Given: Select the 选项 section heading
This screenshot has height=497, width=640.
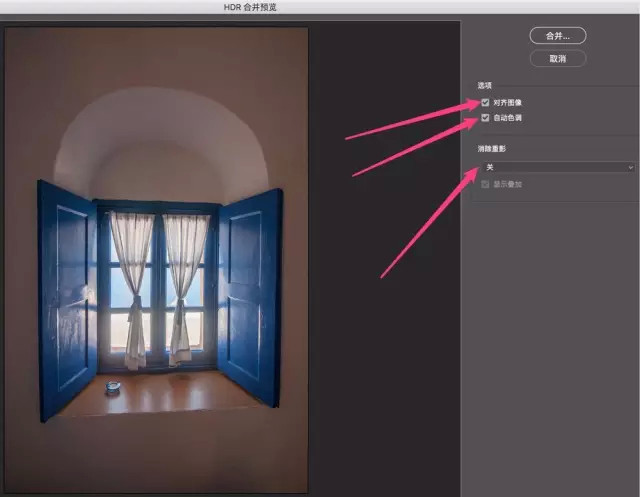Looking at the screenshot, I should pos(484,85).
